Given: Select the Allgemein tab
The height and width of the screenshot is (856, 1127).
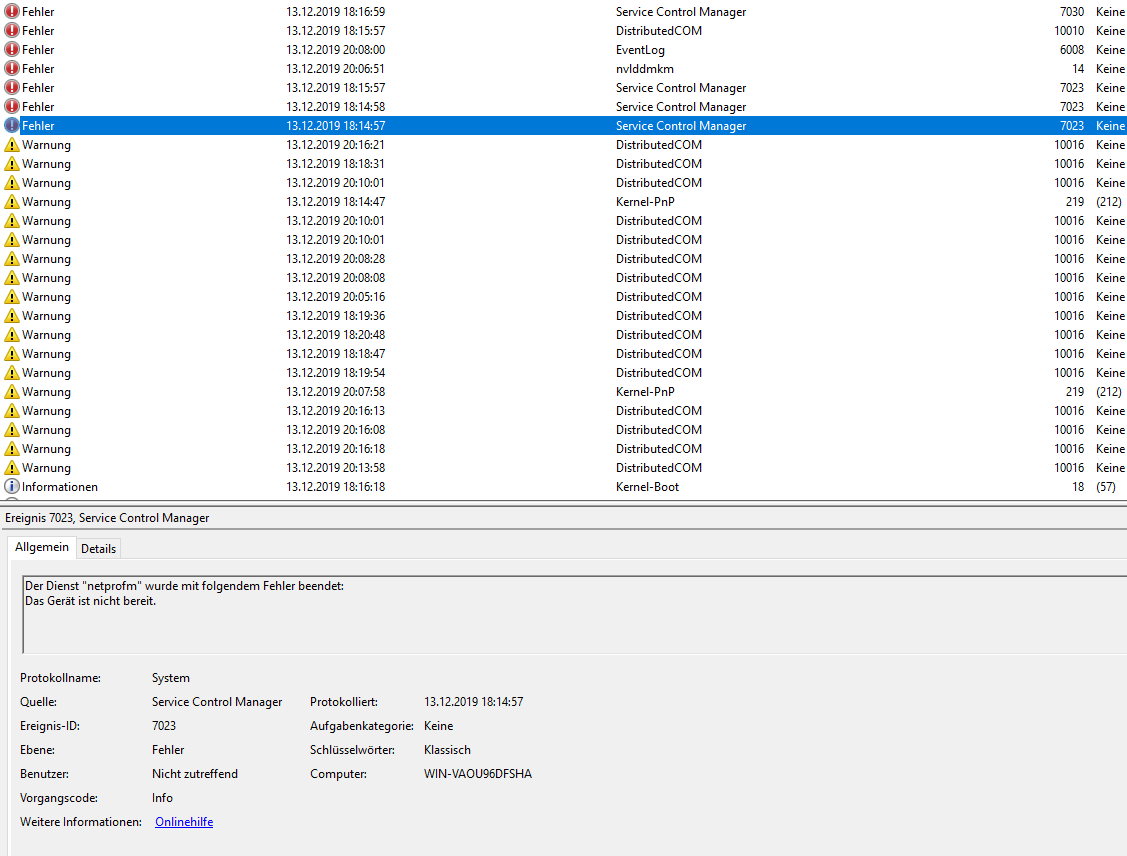Looking at the screenshot, I should 42,547.
